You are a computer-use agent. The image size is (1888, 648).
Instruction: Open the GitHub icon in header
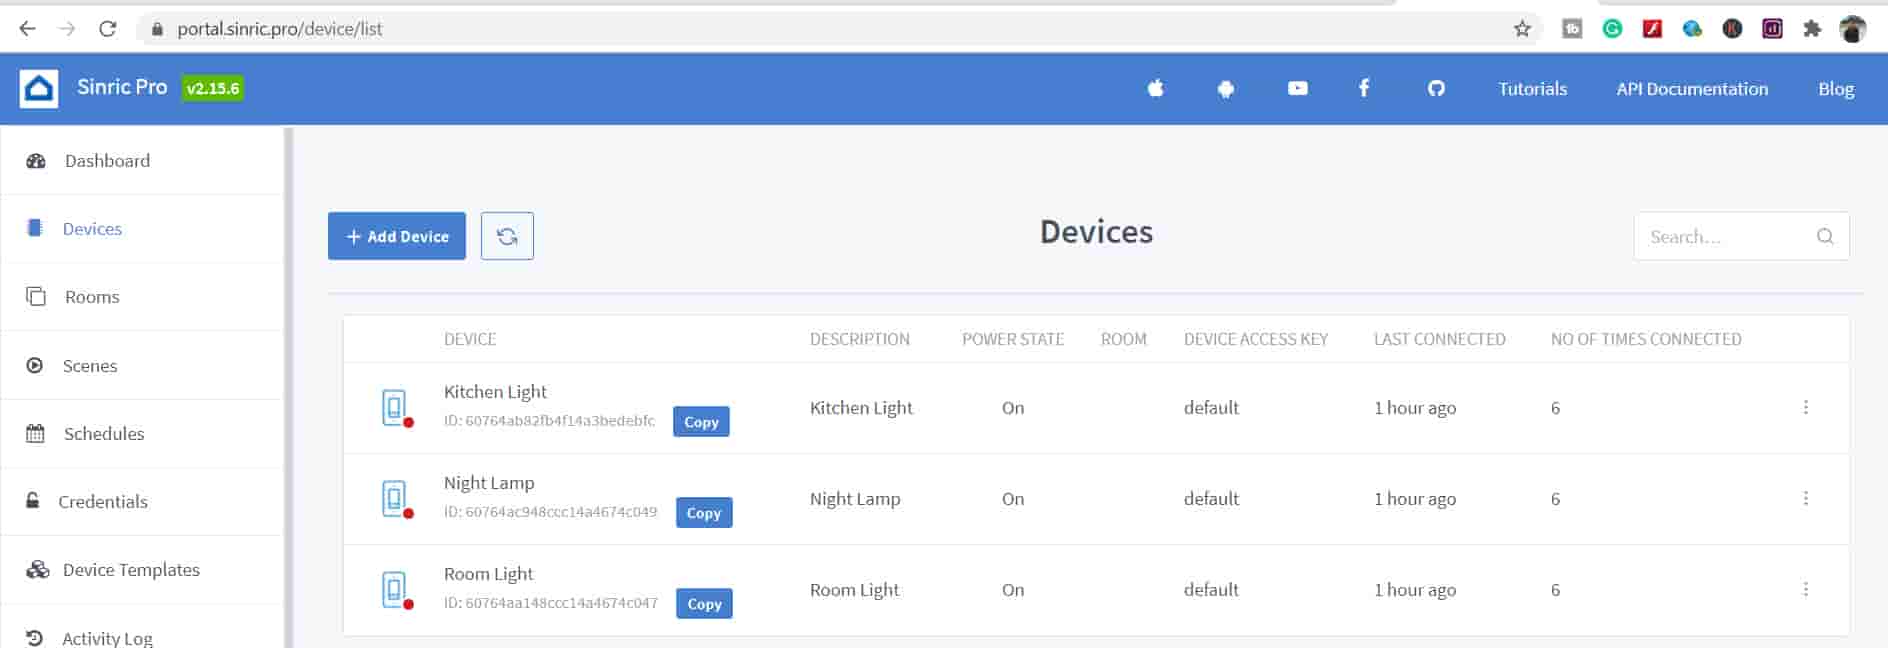[1436, 89]
